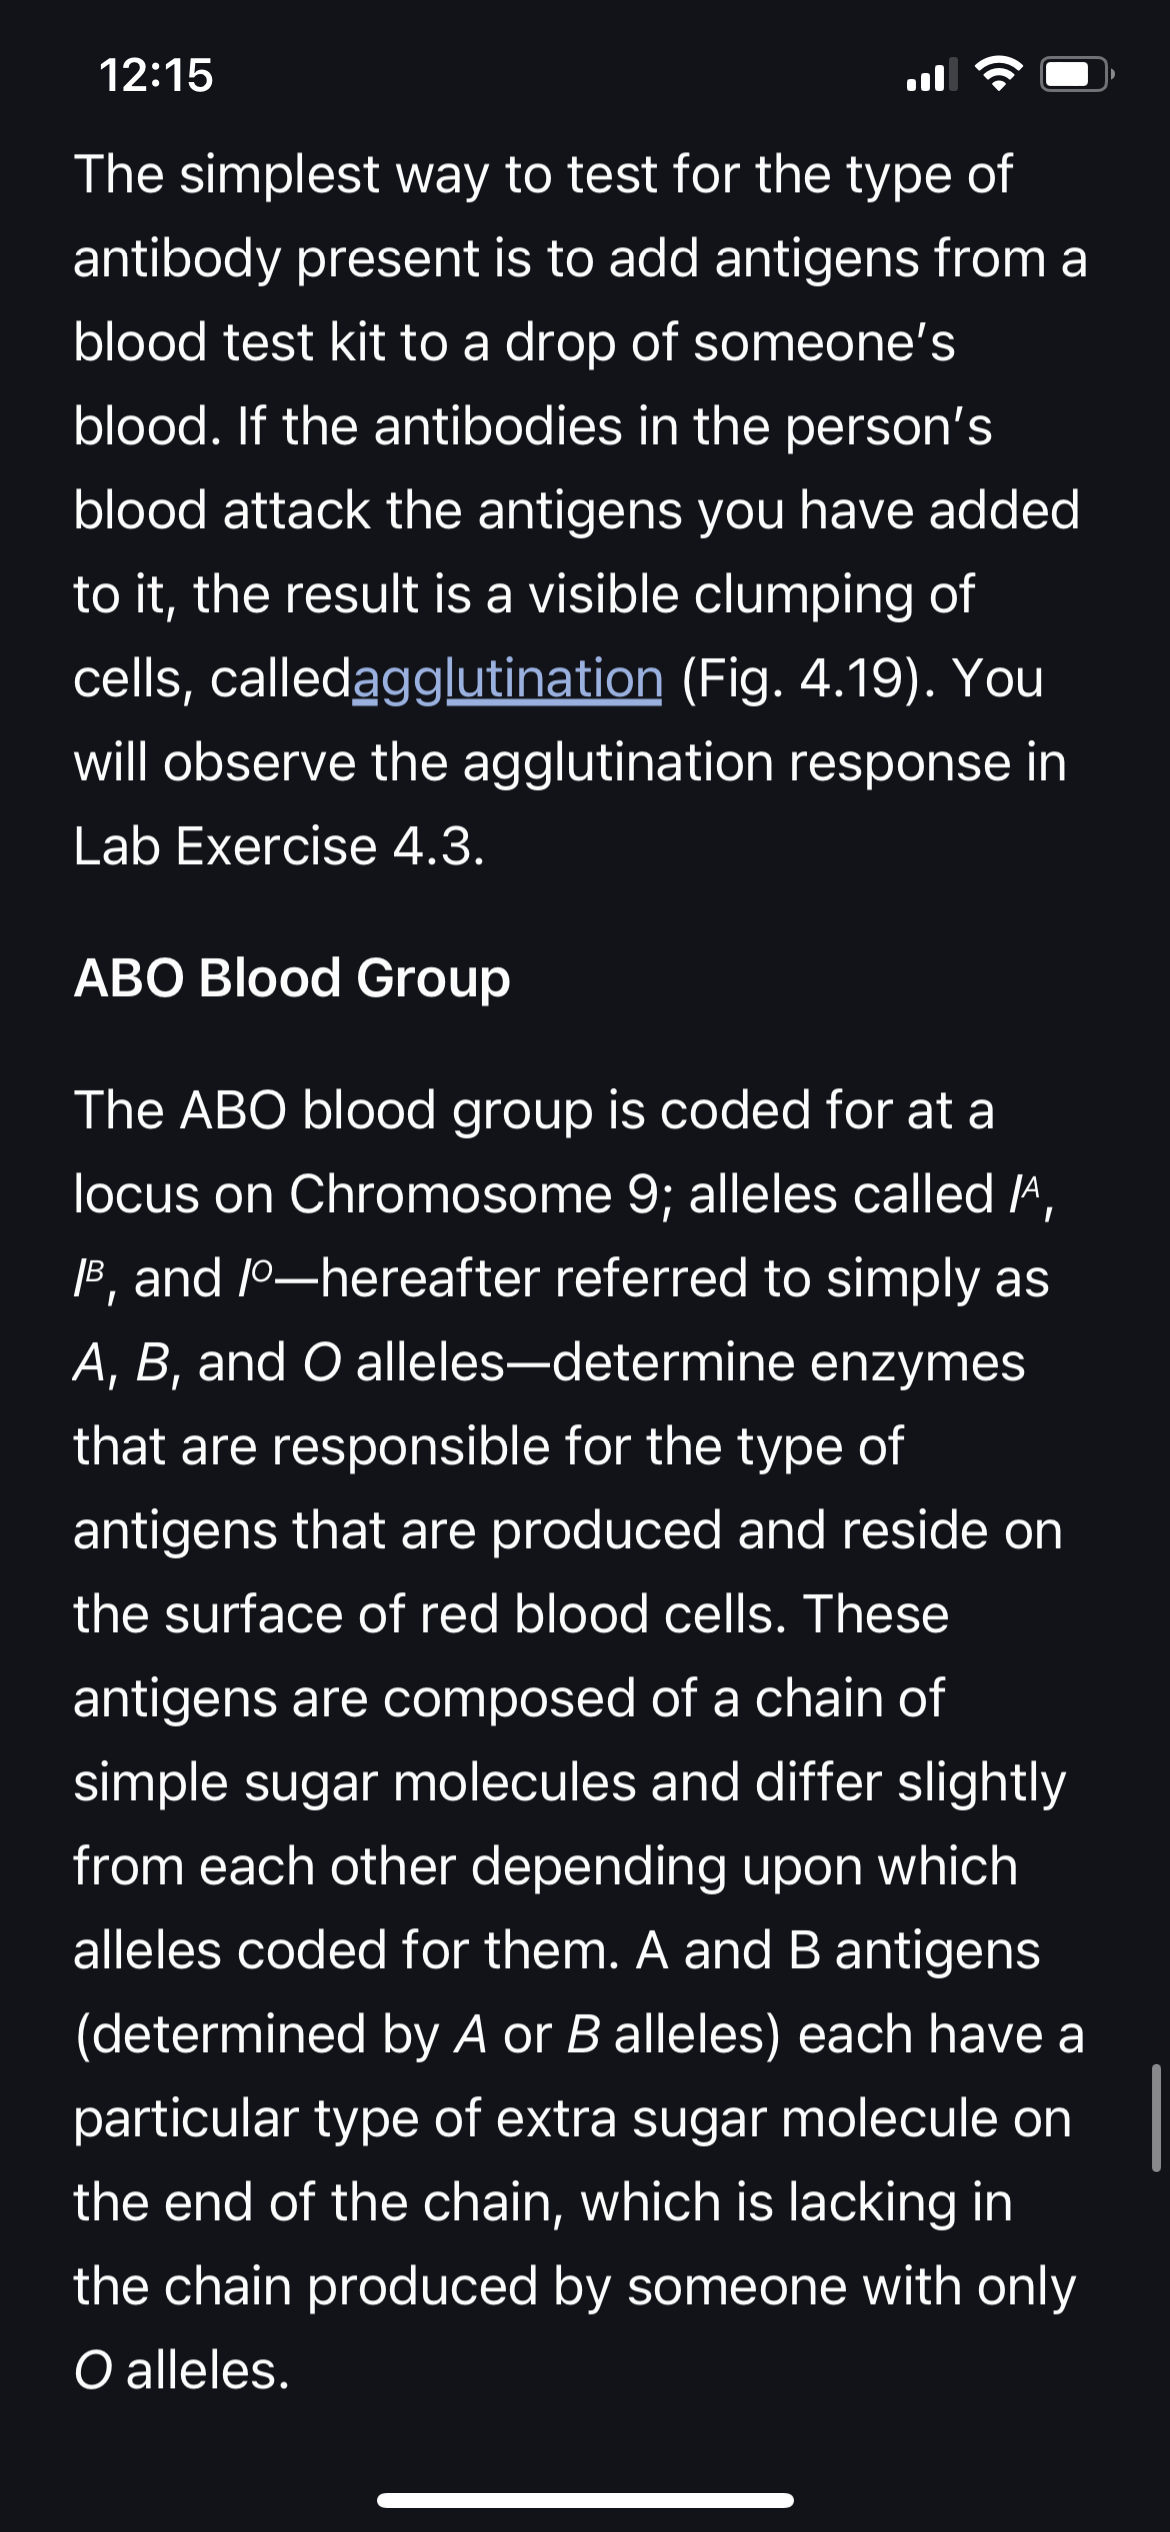
Task: Tap the cellular signal bars icon
Action: point(931,75)
